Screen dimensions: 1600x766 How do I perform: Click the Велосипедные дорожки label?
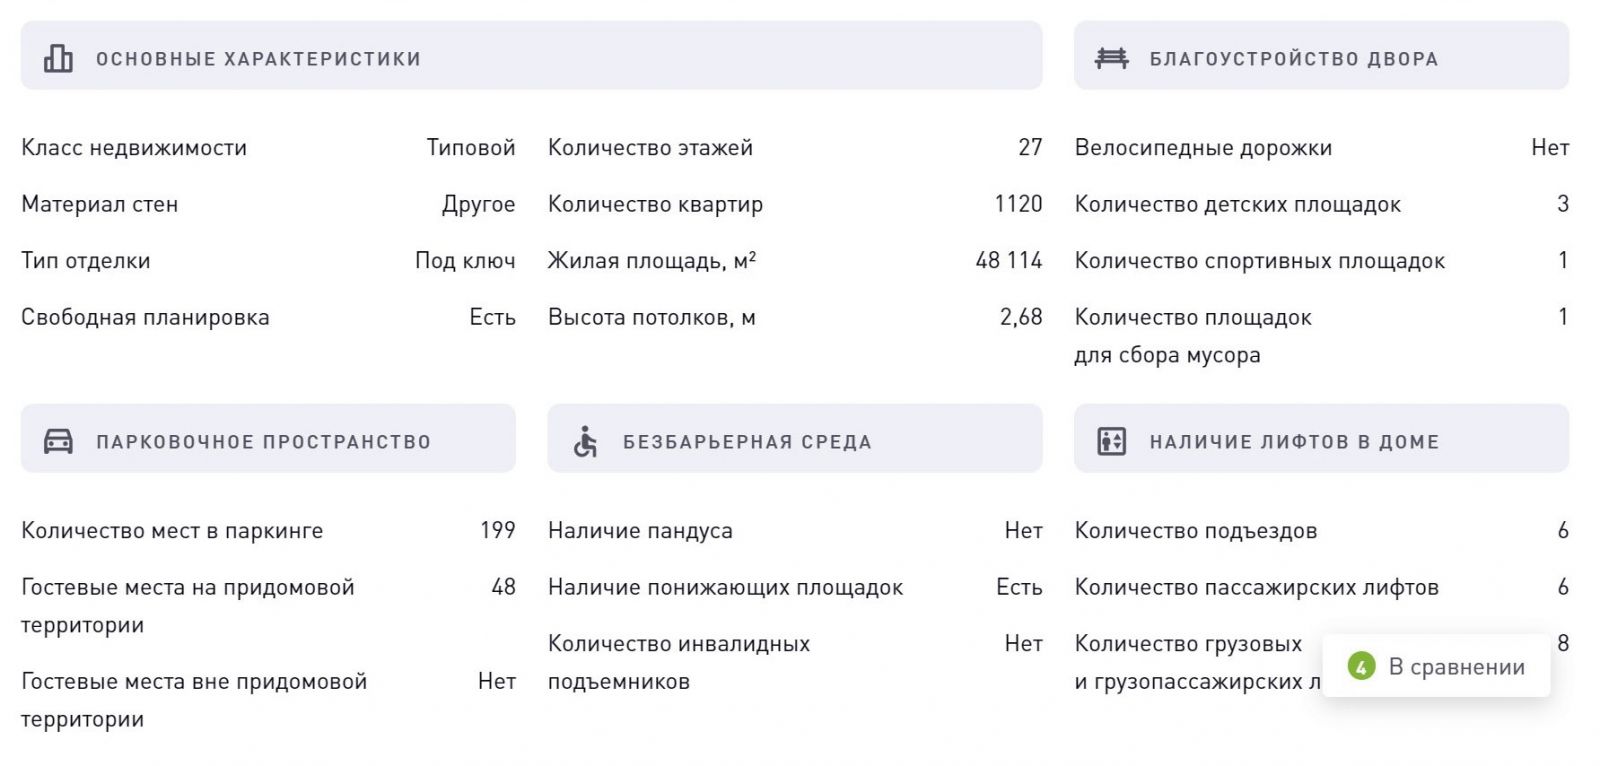(1203, 148)
